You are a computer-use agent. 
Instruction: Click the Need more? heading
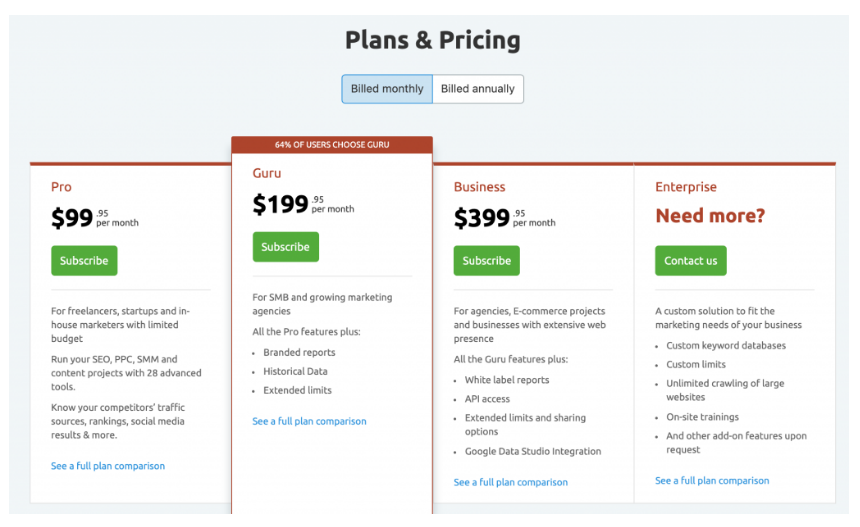click(x=710, y=216)
